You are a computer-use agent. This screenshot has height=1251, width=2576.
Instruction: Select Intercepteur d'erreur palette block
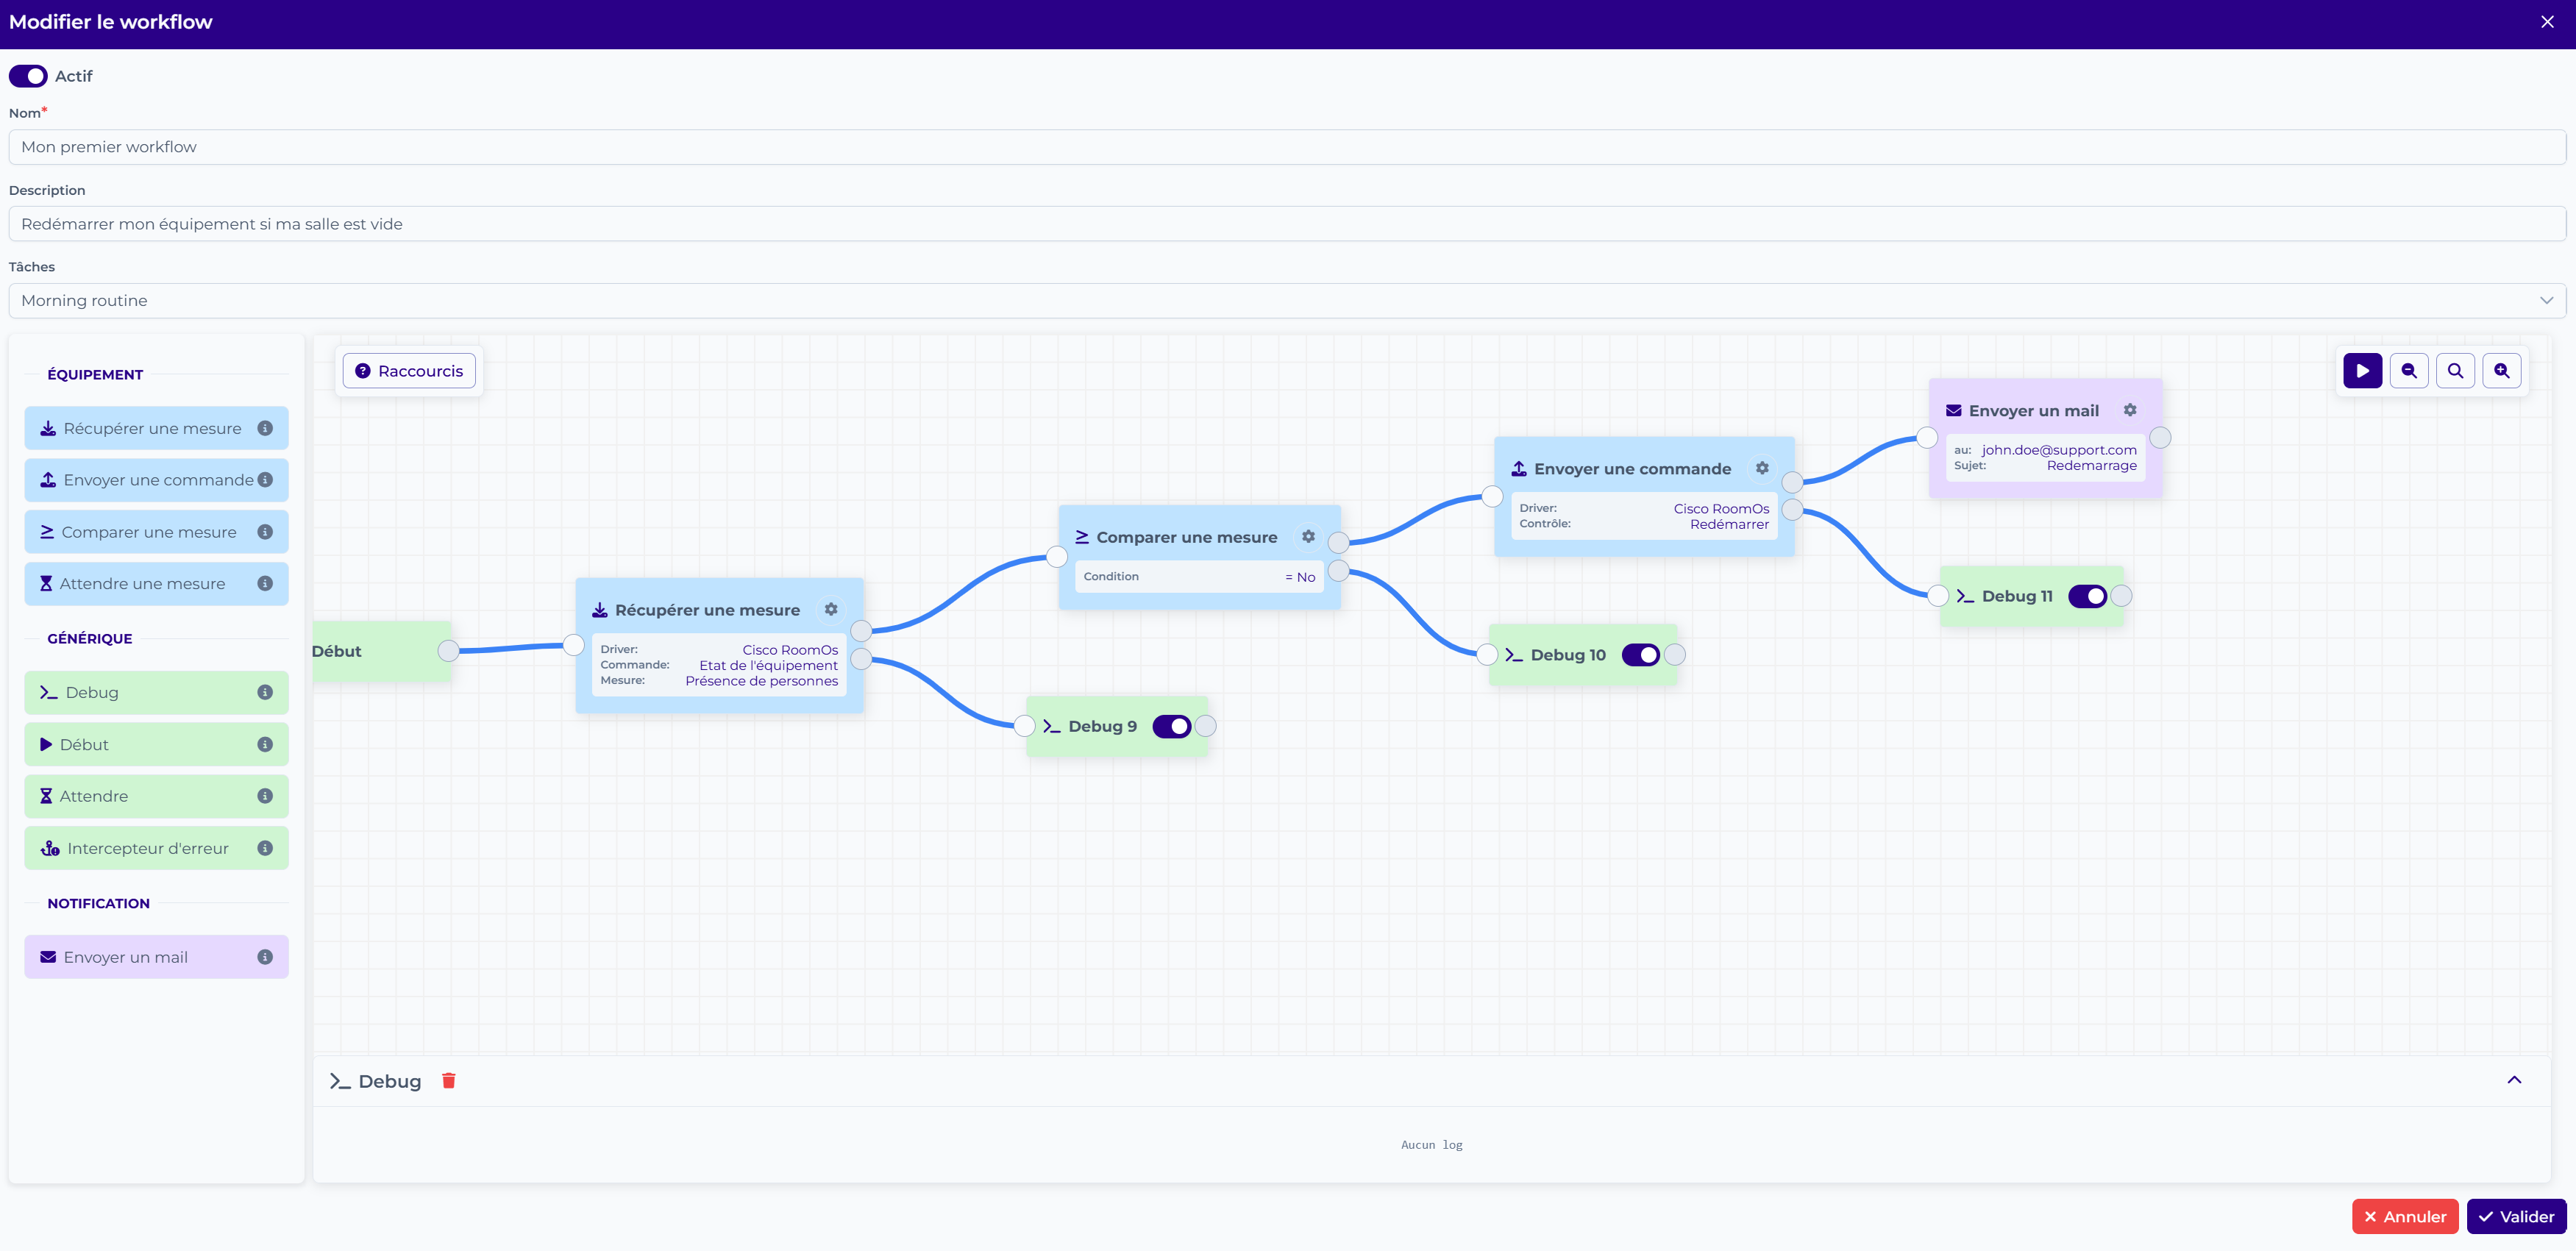[x=156, y=848]
